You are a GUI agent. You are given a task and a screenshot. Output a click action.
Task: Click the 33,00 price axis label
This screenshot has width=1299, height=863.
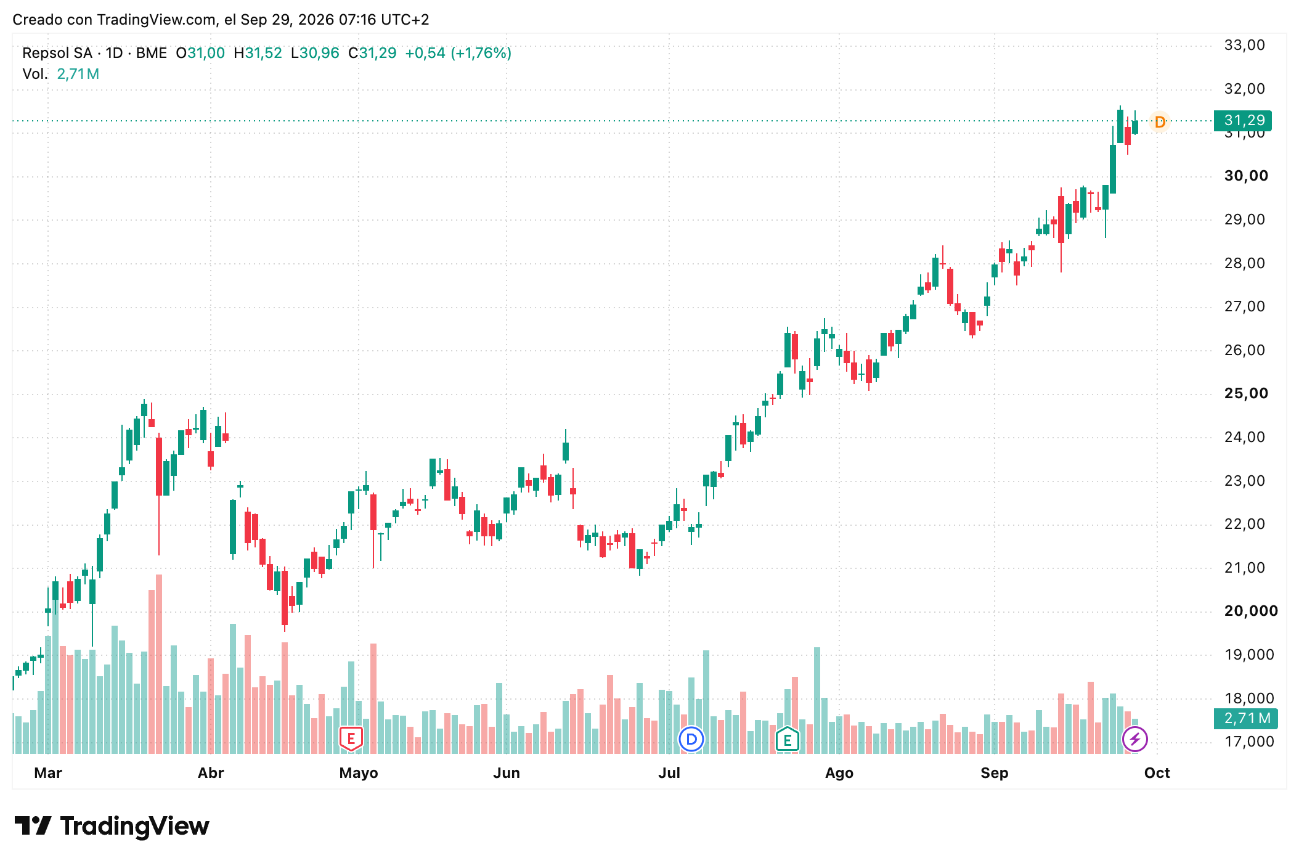[1245, 45]
